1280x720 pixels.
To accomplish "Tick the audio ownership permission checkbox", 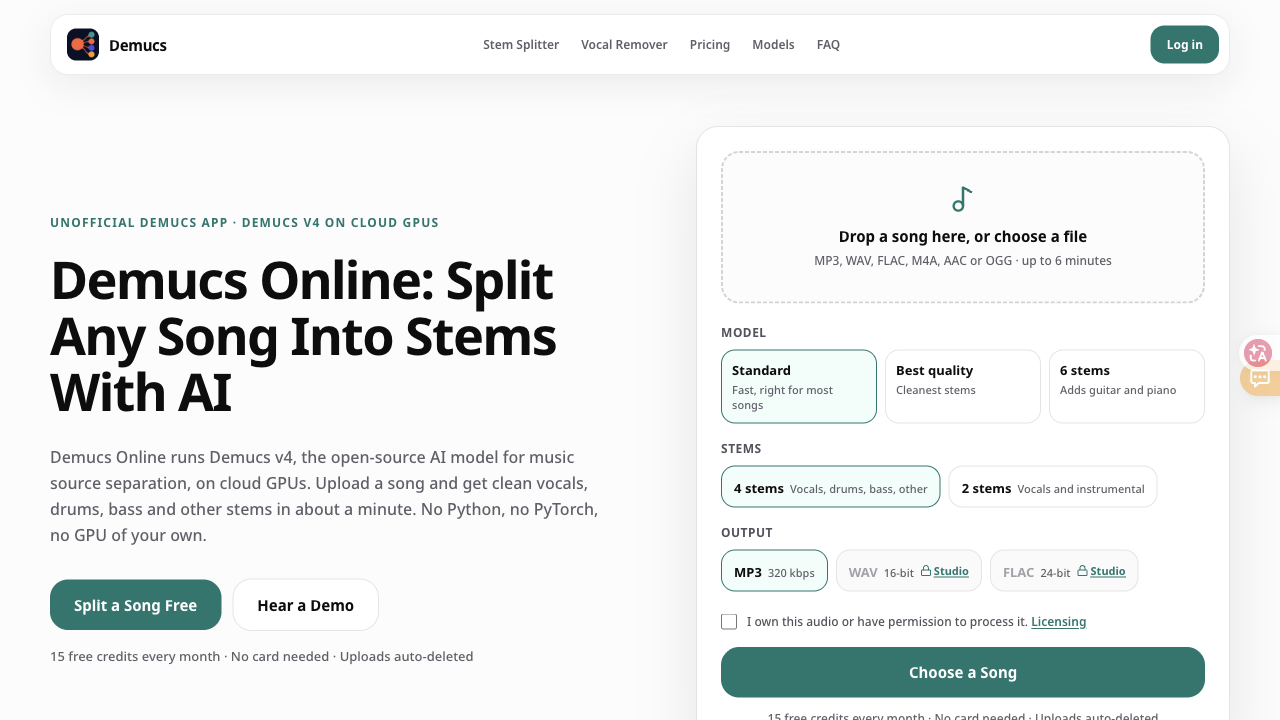I will (x=729, y=622).
